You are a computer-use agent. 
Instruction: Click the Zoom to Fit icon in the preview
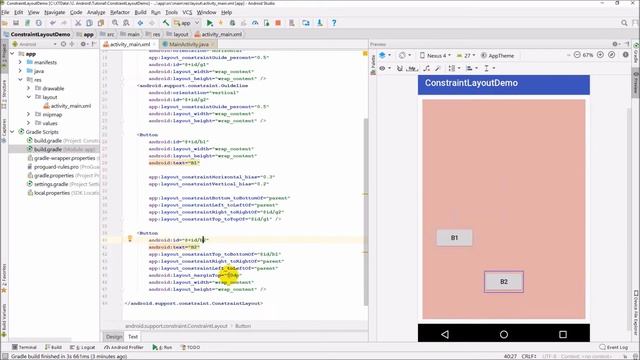pos(611,55)
